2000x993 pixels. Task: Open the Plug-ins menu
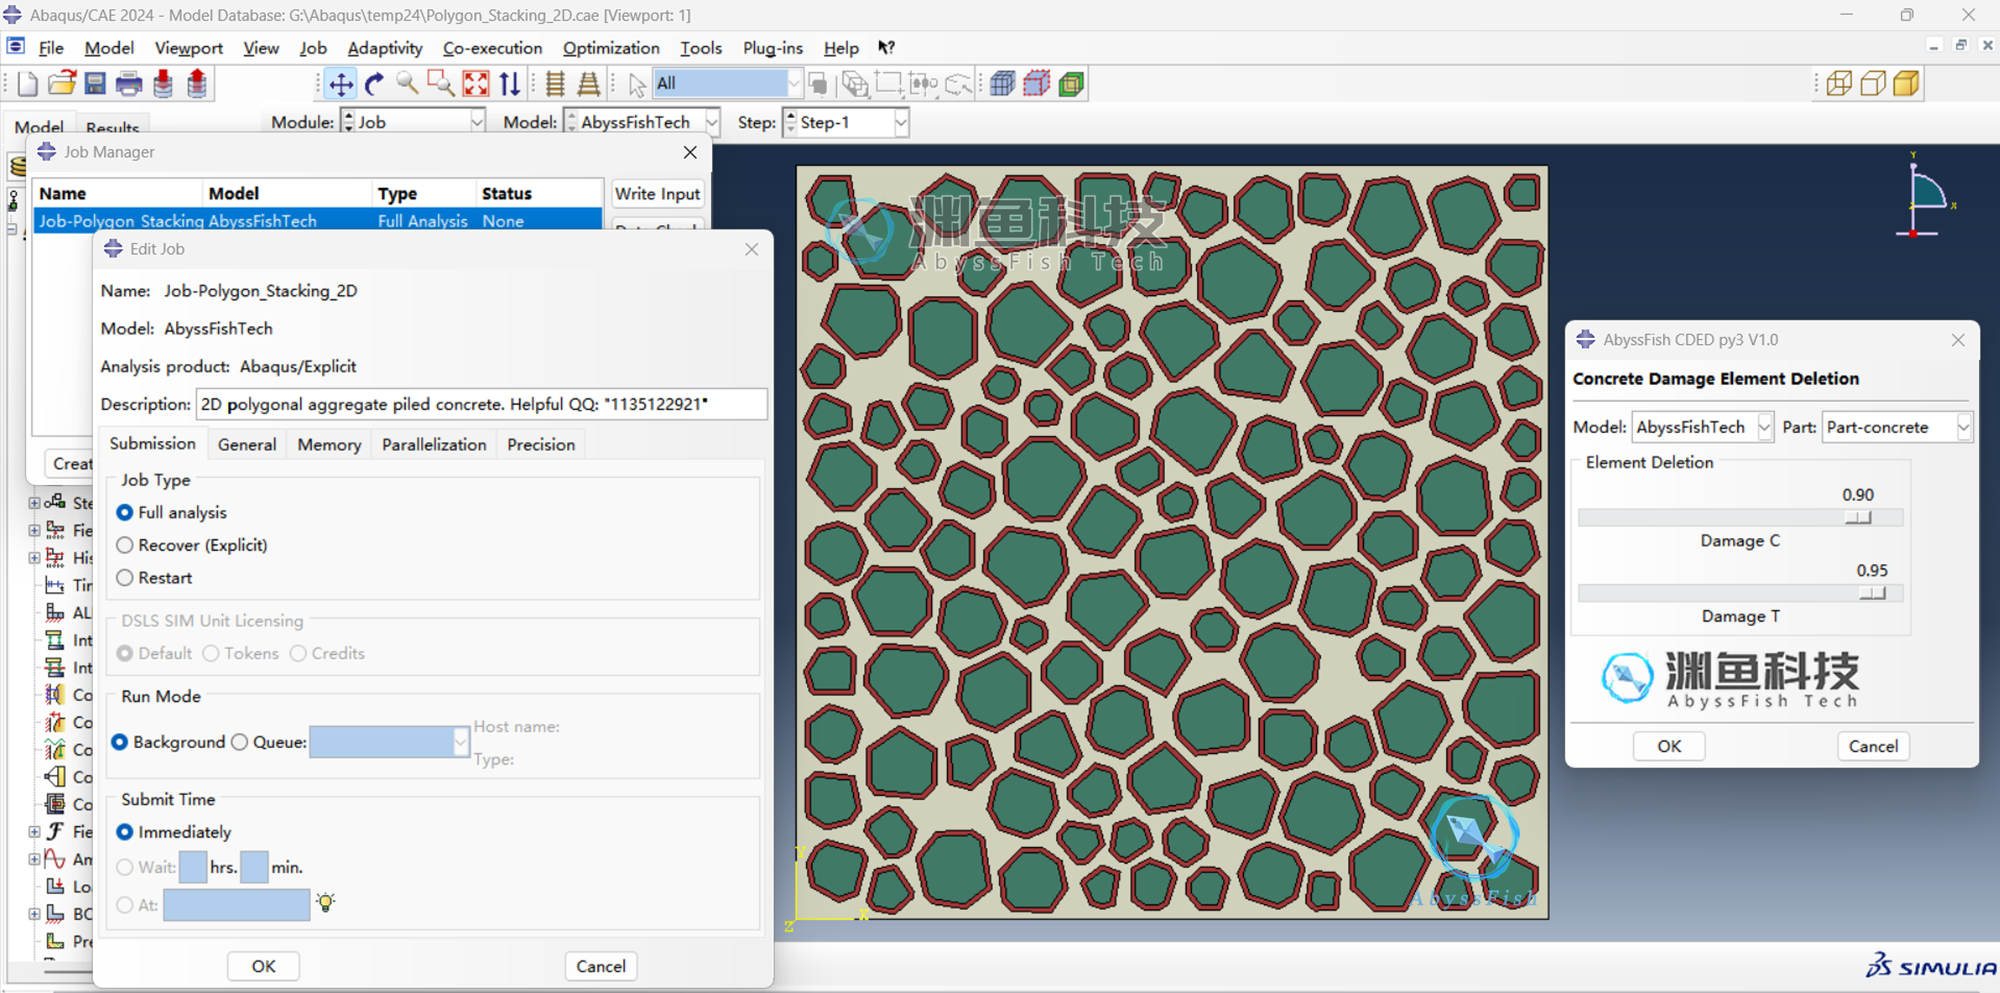[773, 48]
